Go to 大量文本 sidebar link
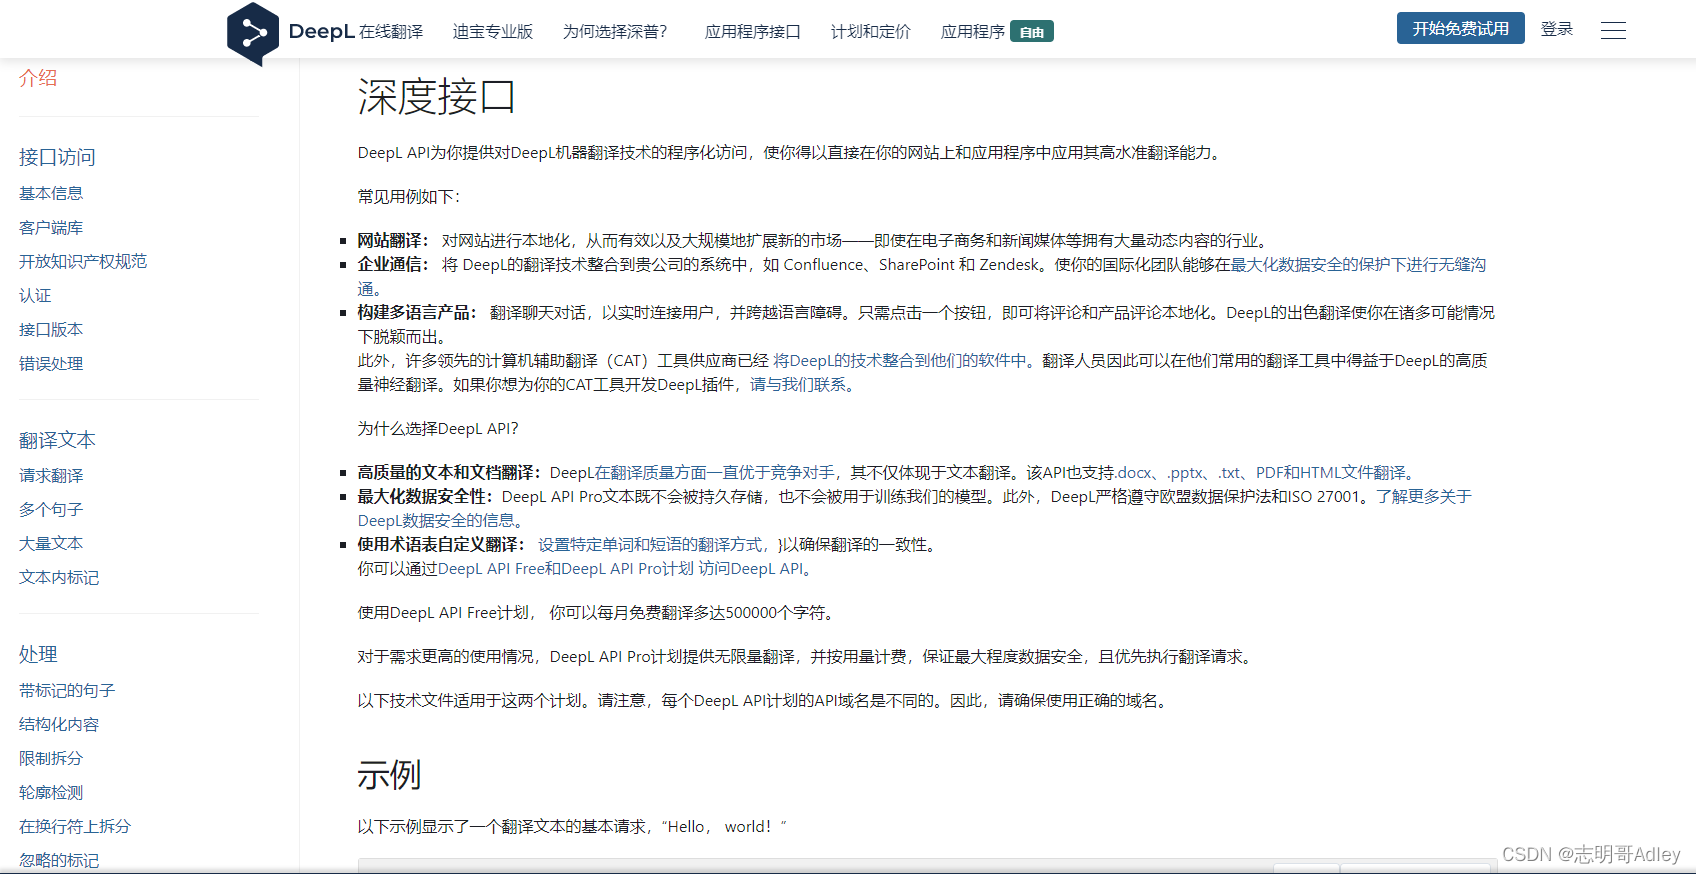This screenshot has height=874, width=1696. [51, 543]
